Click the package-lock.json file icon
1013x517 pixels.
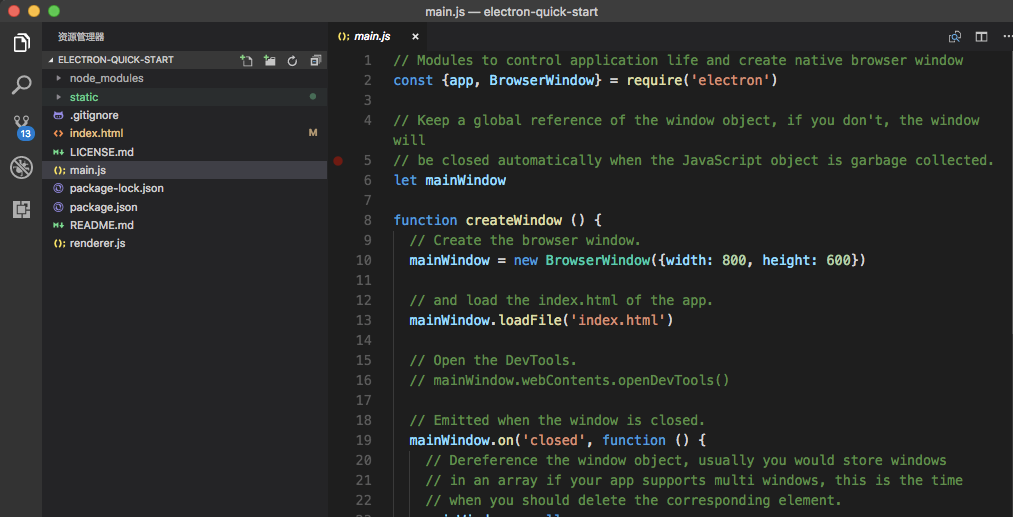(59, 189)
